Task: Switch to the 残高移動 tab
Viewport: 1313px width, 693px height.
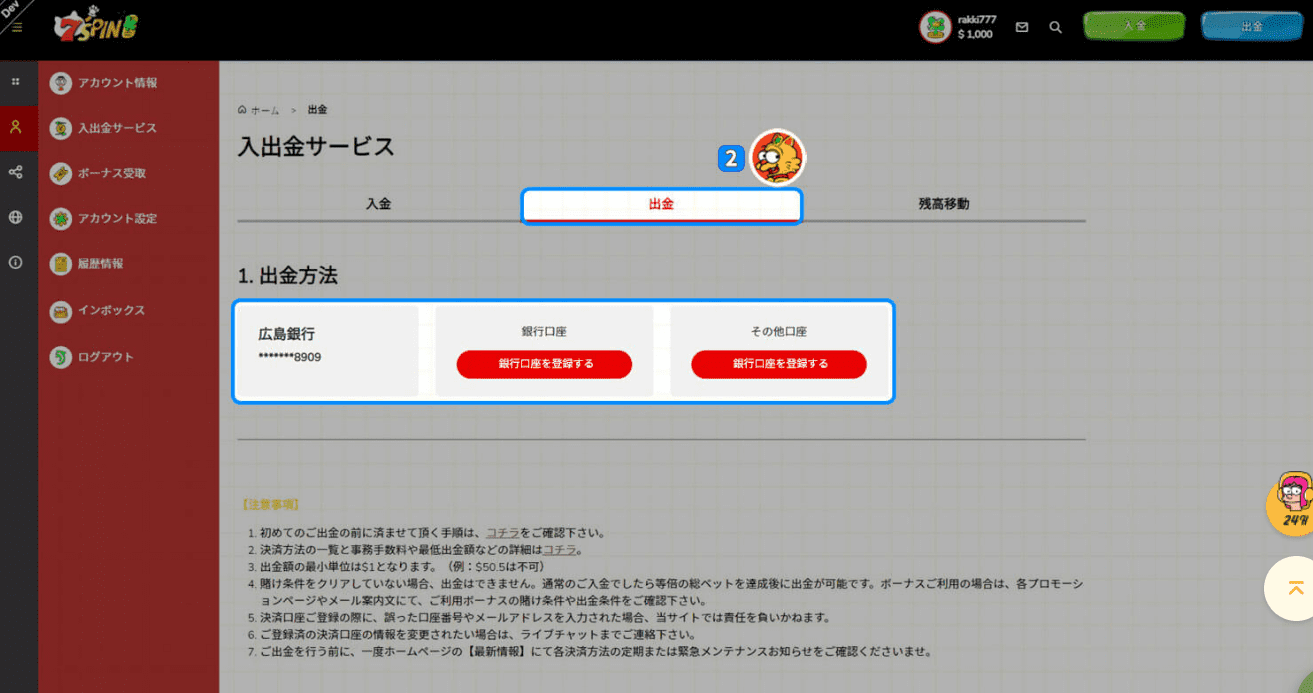Action: click(x=943, y=204)
